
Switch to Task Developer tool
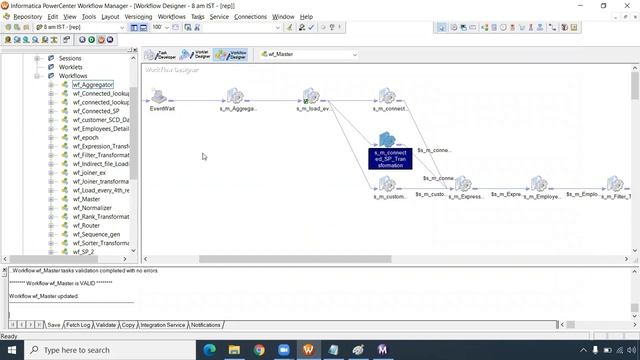coord(160,55)
